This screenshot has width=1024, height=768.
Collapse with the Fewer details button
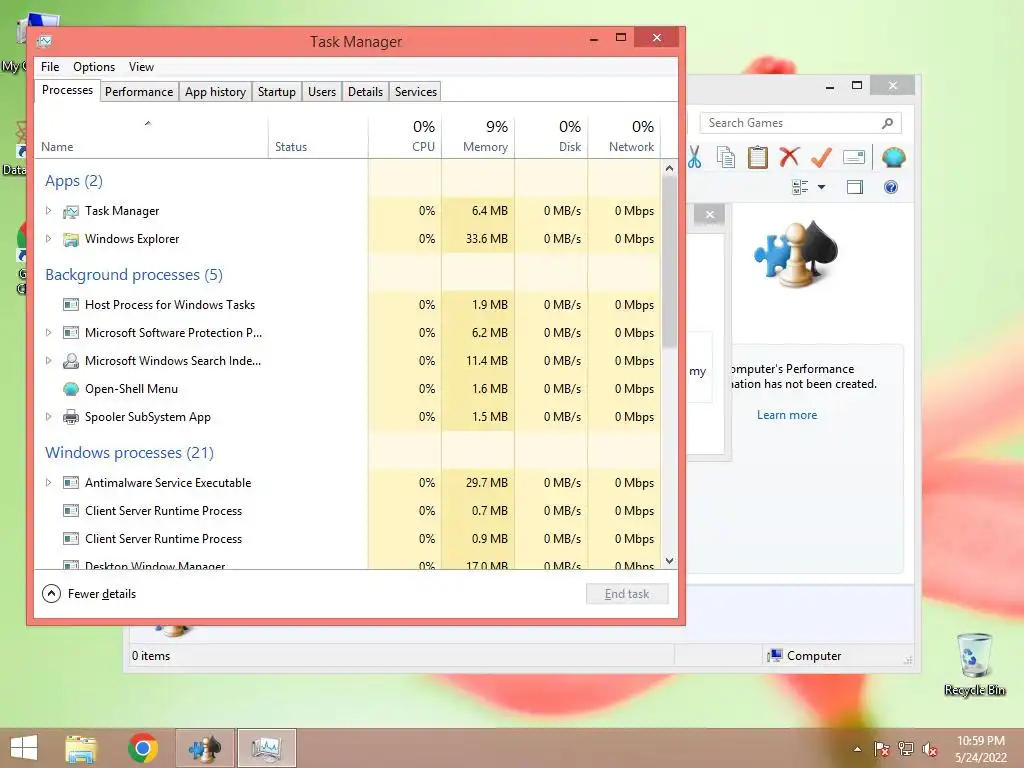[89, 594]
